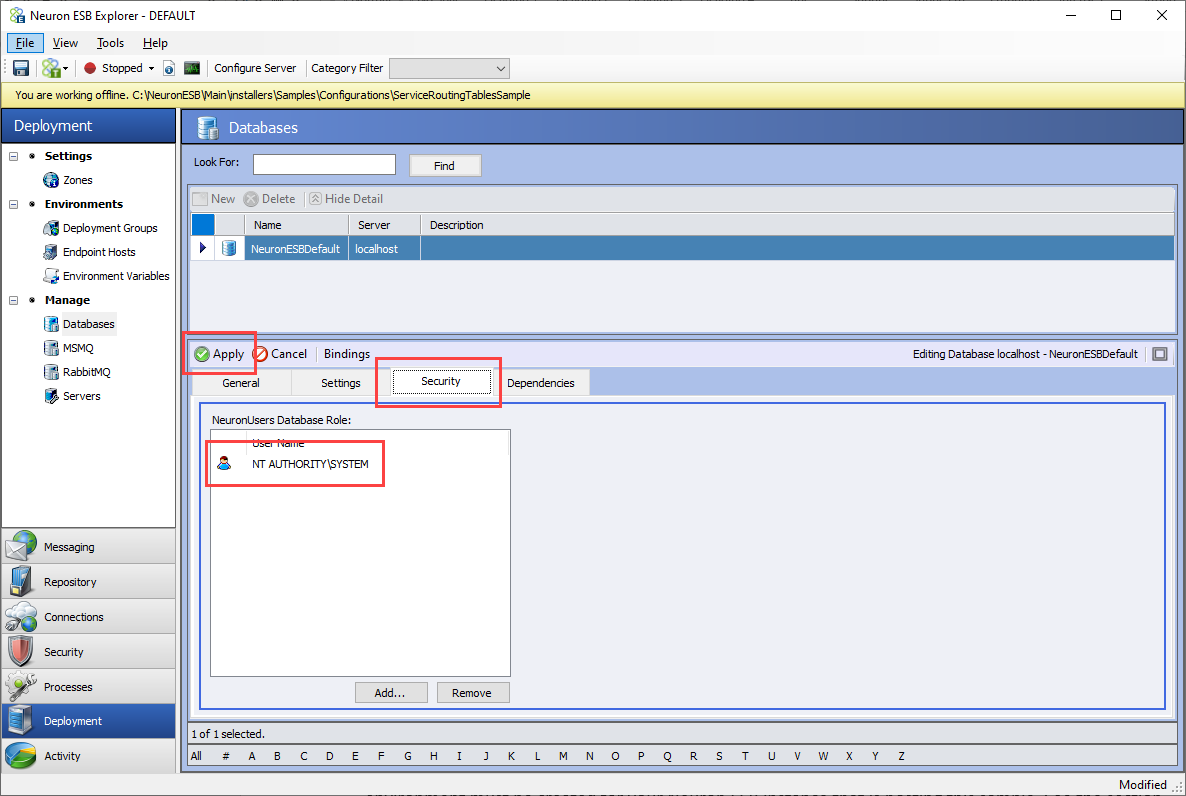Image resolution: width=1186 pixels, height=796 pixels.
Task: Click the Environment Variables icon
Action: 51,276
